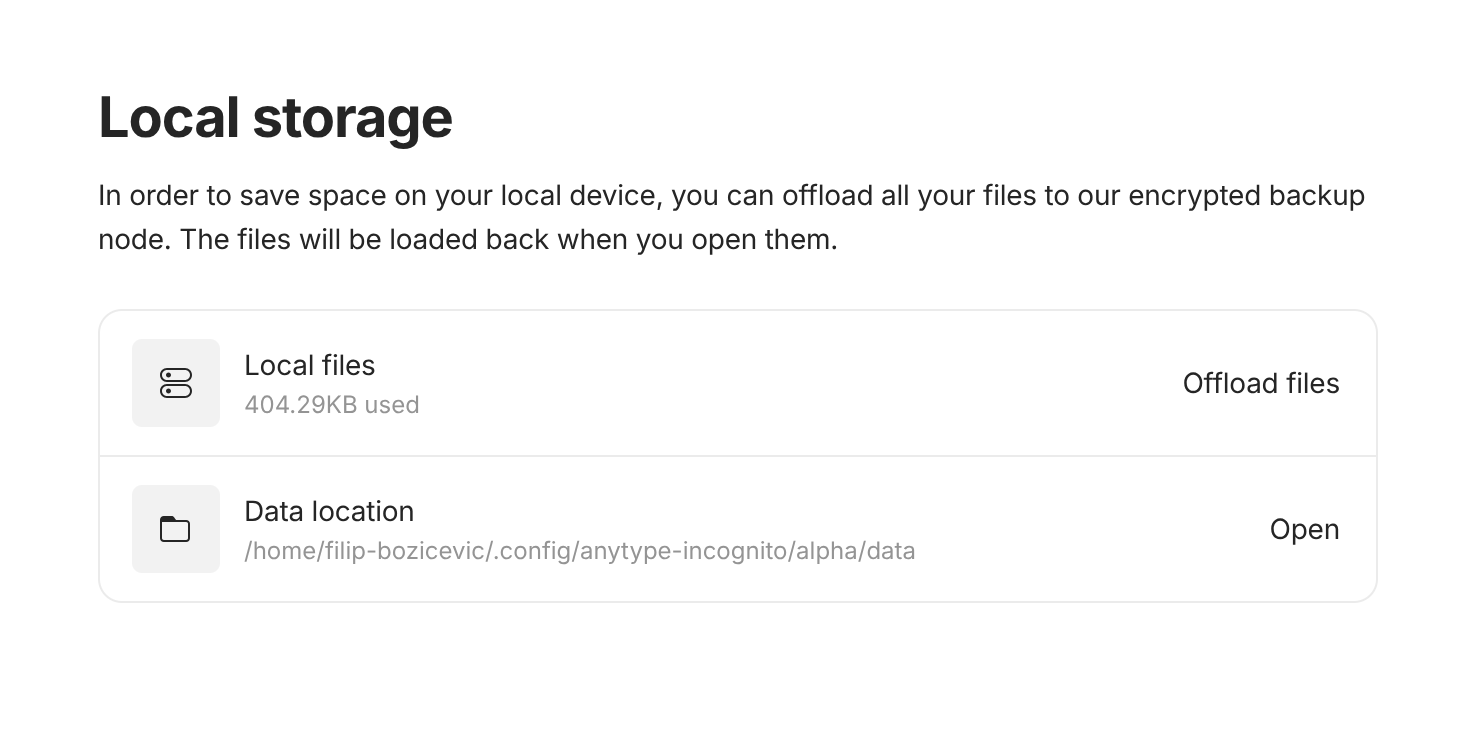Viewport: 1471px width, 729px height.
Task: Click the word "storage" in the heading
Action: point(352,118)
